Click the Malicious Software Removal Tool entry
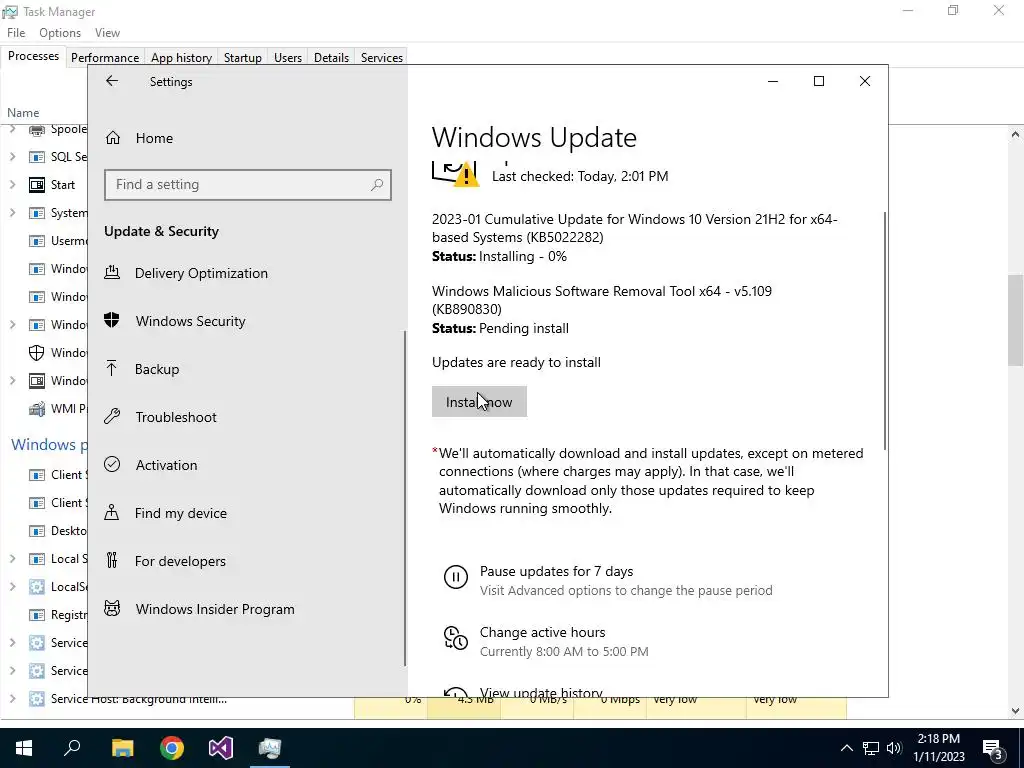 pyautogui.click(x=601, y=300)
